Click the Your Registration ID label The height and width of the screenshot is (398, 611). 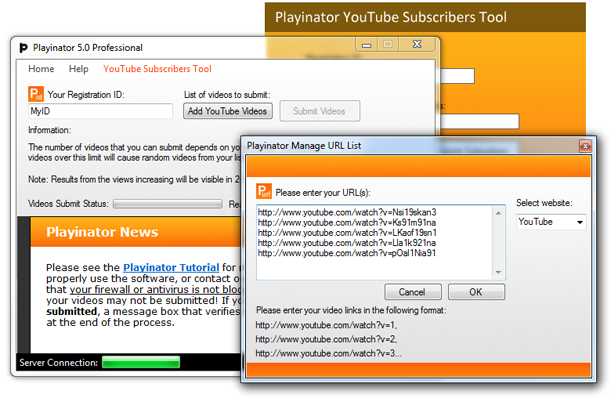point(86,95)
